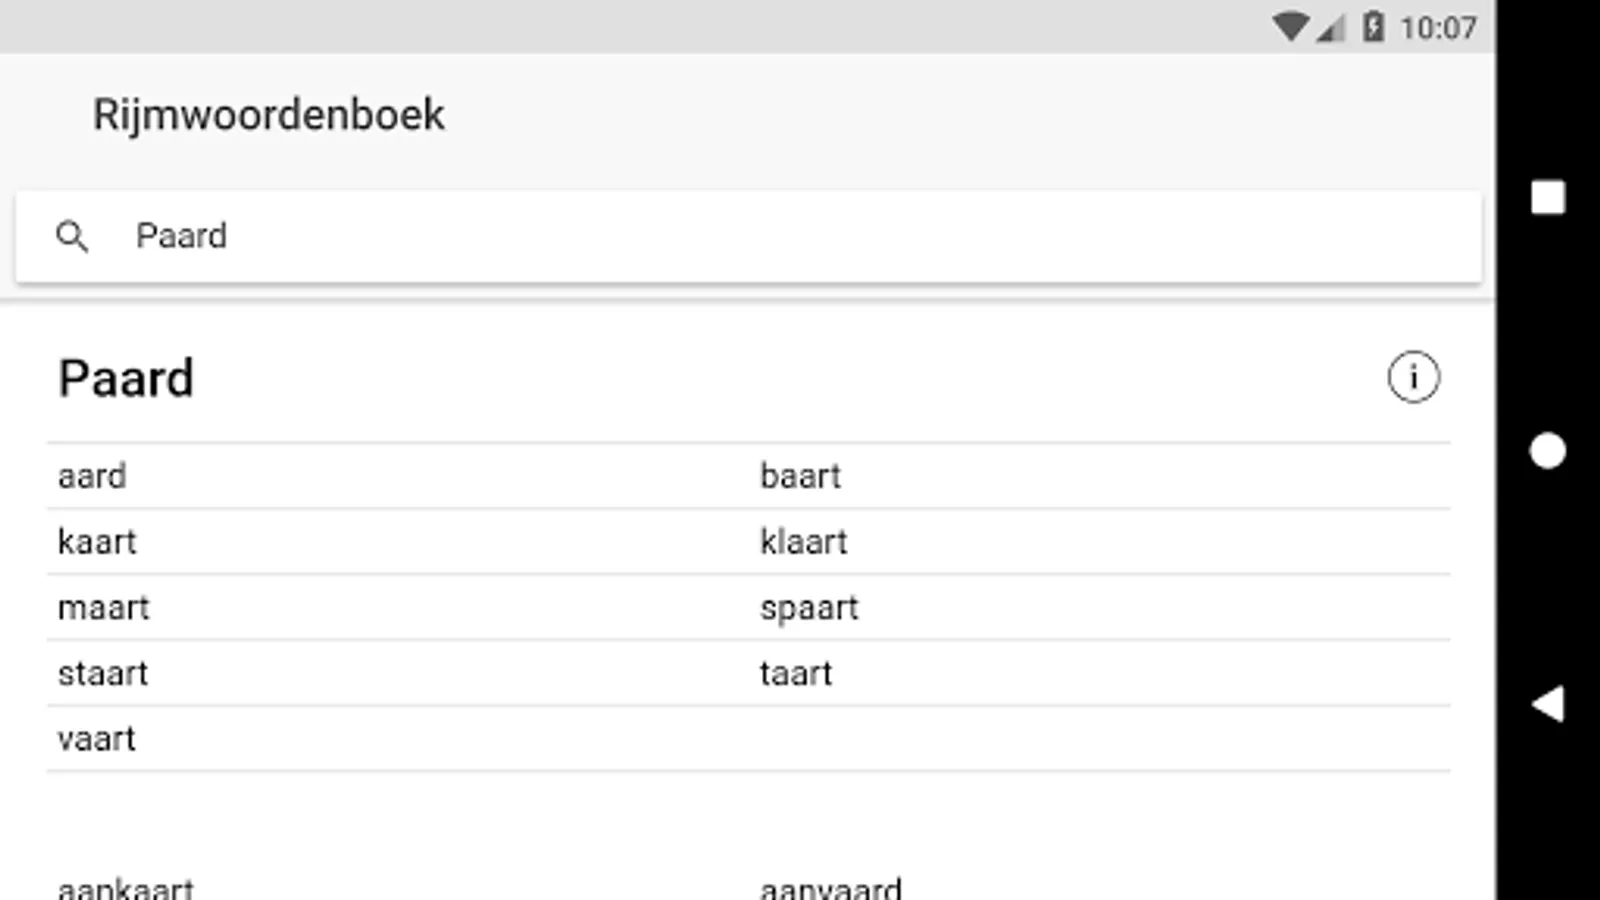The image size is (1600, 900).
Task: Click the search magnifier icon
Action: click(72, 237)
